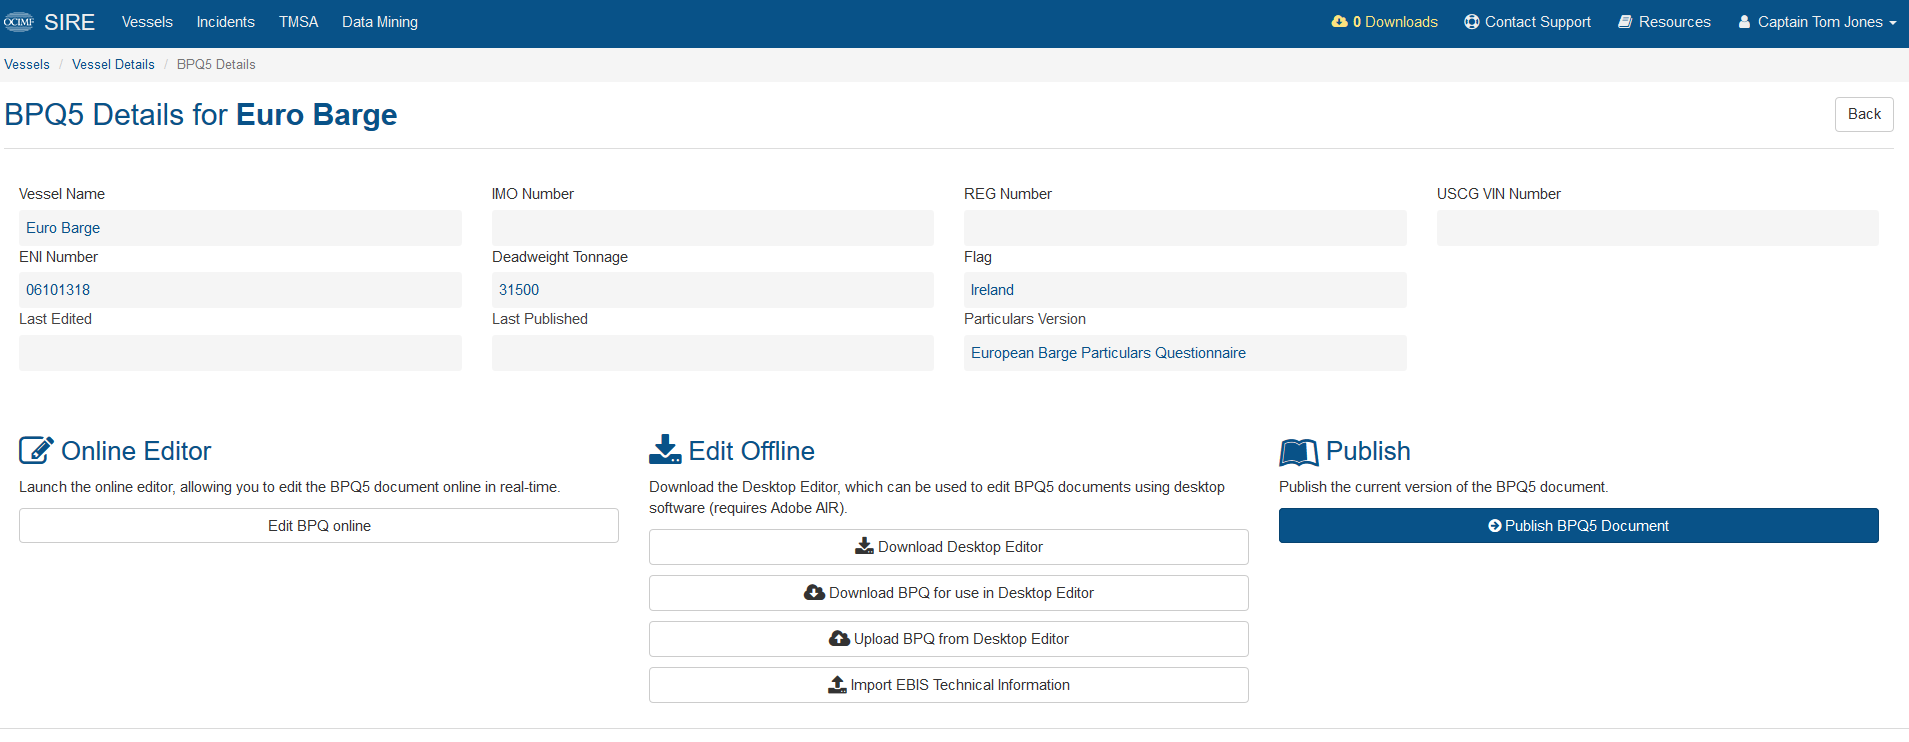
Task: Click the empty IMO Number field
Action: pos(713,228)
